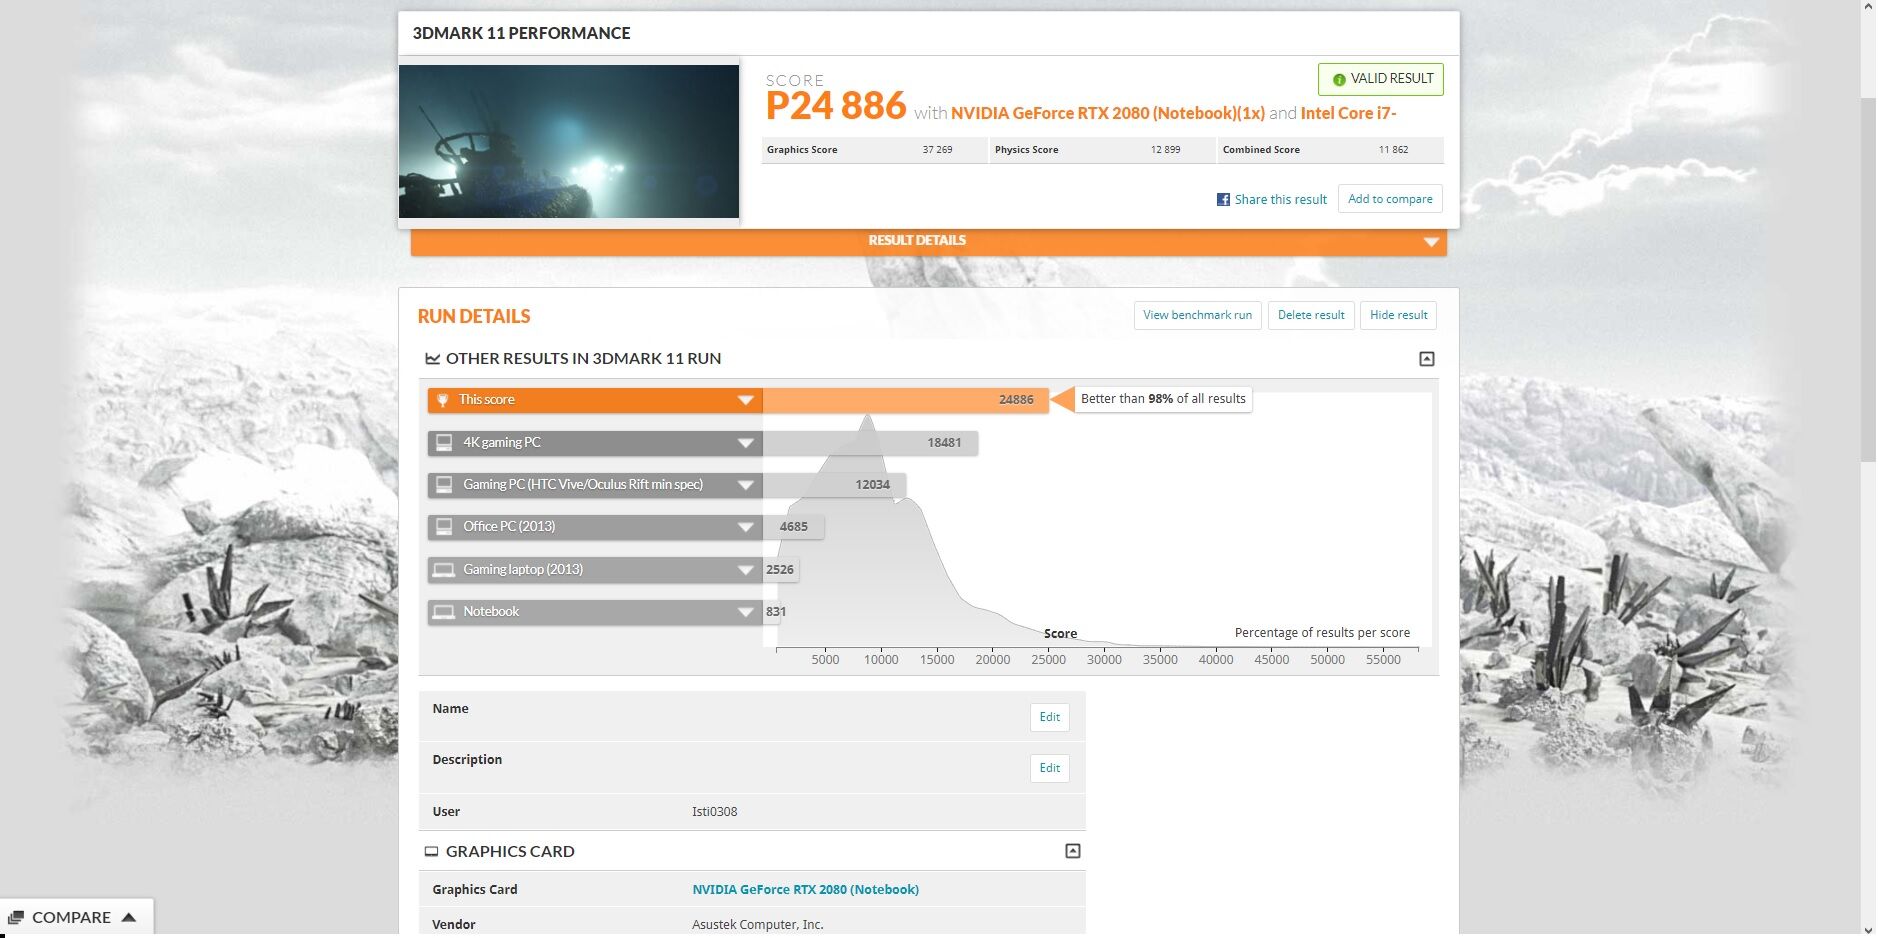Viewport: 1878px width, 938px height.
Task: Click the scrollbar up arrow
Action: (1868, 7)
